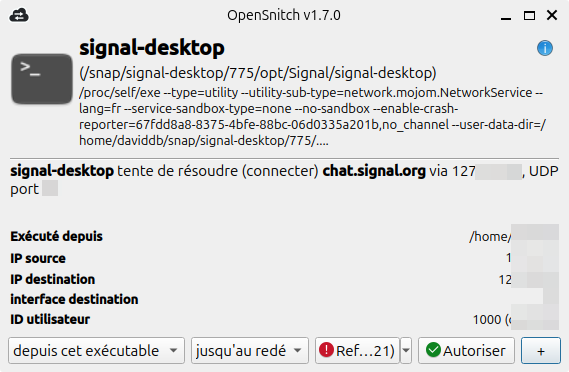Close the OpenSnitch prompt window
This screenshot has height=372, width=569.
tap(552, 15)
